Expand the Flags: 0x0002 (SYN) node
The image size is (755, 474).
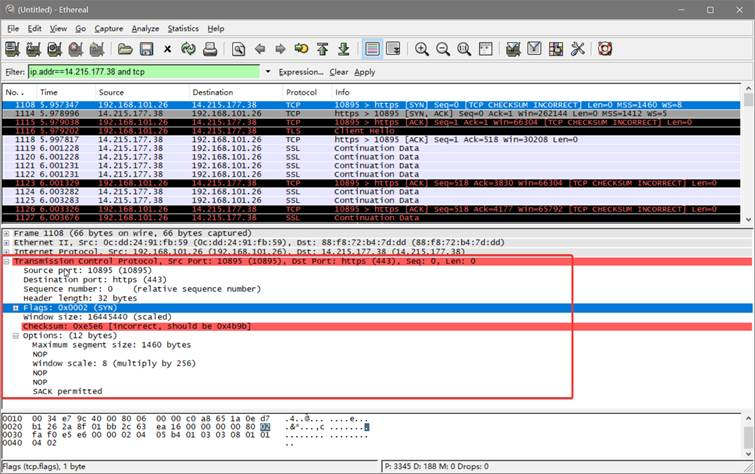[x=16, y=308]
